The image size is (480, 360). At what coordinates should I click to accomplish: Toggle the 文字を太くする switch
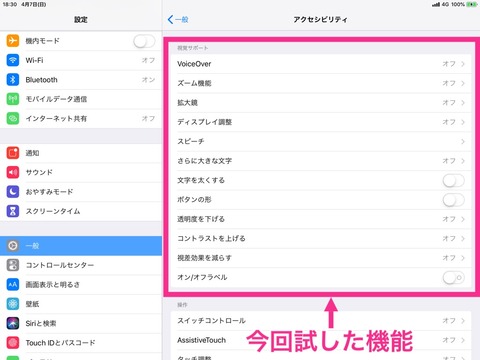point(453,180)
